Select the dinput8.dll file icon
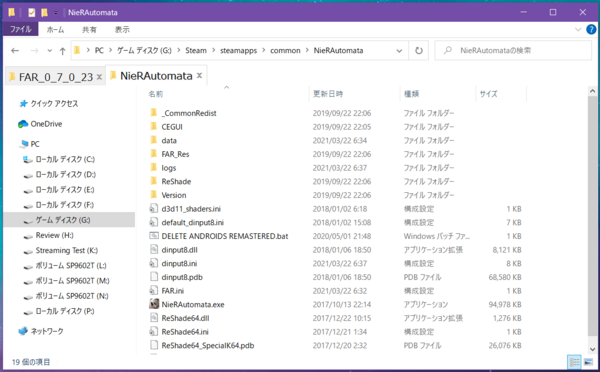The height and width of the screenshot is (372, 600). pyautogui.click(x=154, y=250)
